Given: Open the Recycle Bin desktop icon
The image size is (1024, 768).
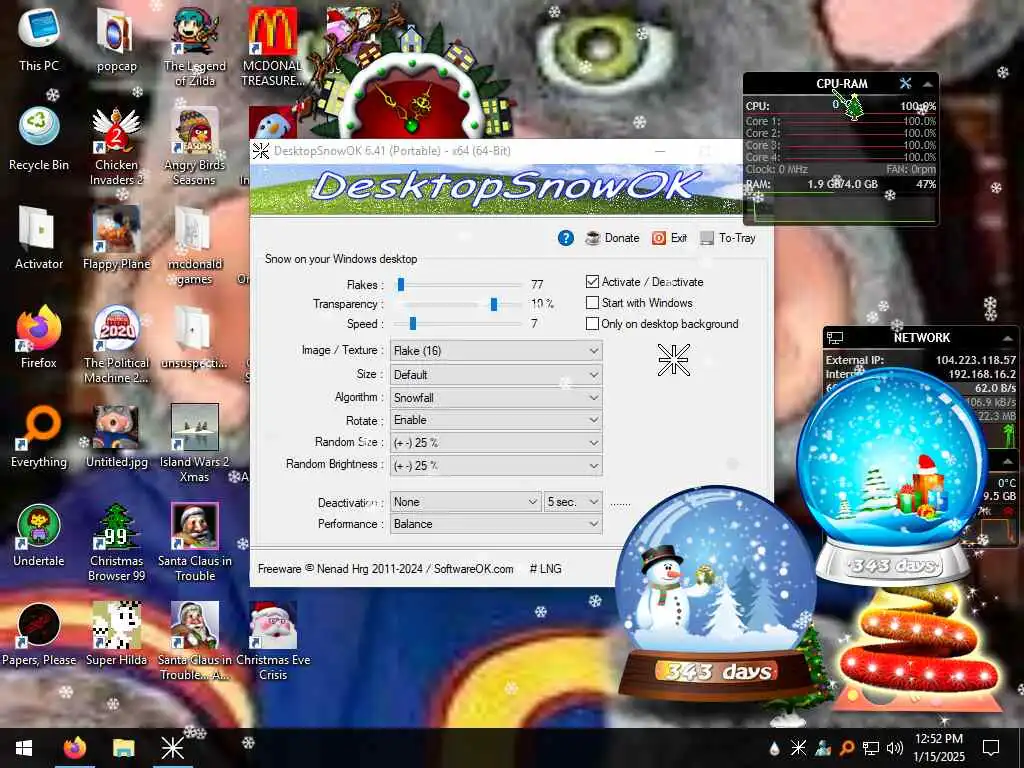Looking at the screenshot, I should pos(39,138).
